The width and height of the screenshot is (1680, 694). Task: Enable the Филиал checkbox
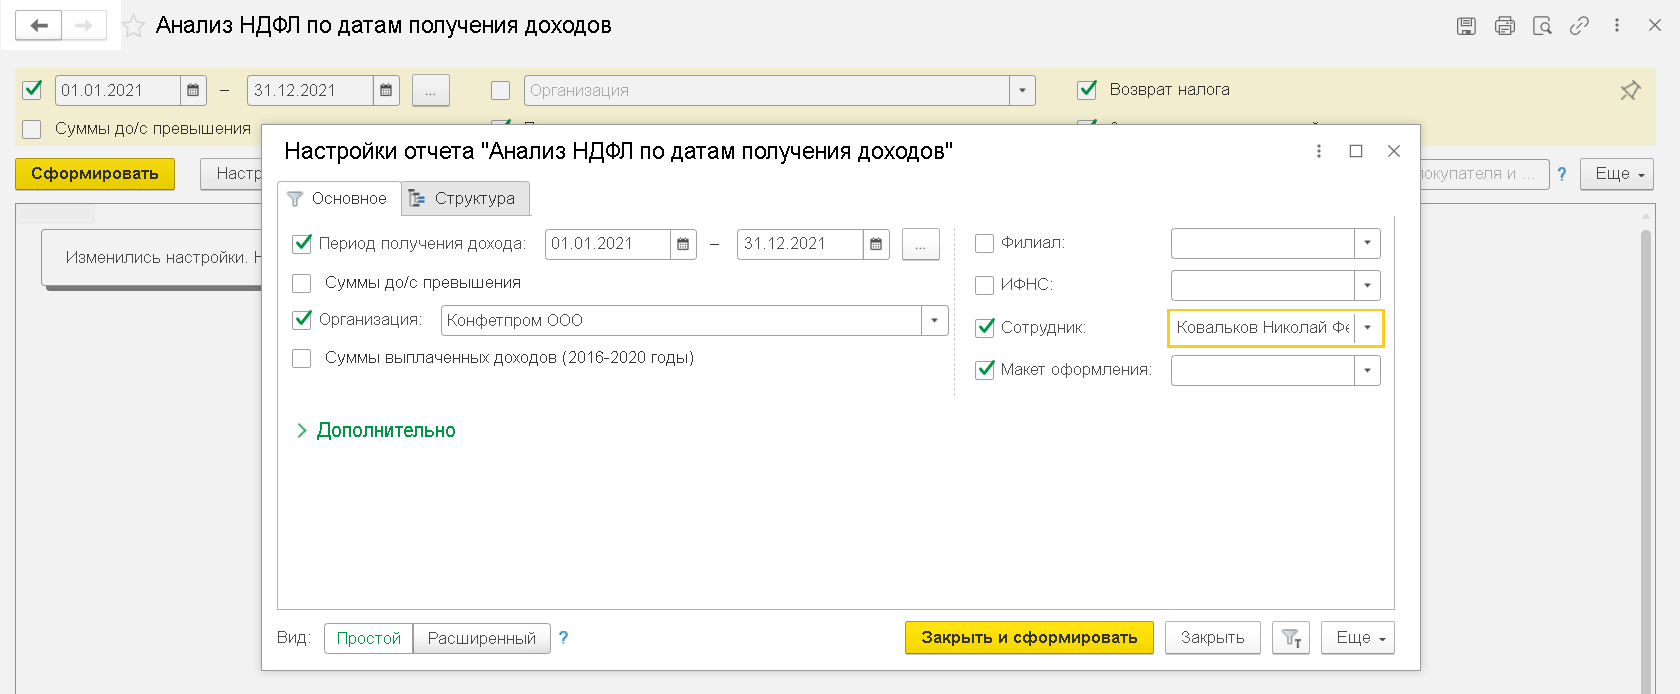pyautogui.click(x=984, y=243)
